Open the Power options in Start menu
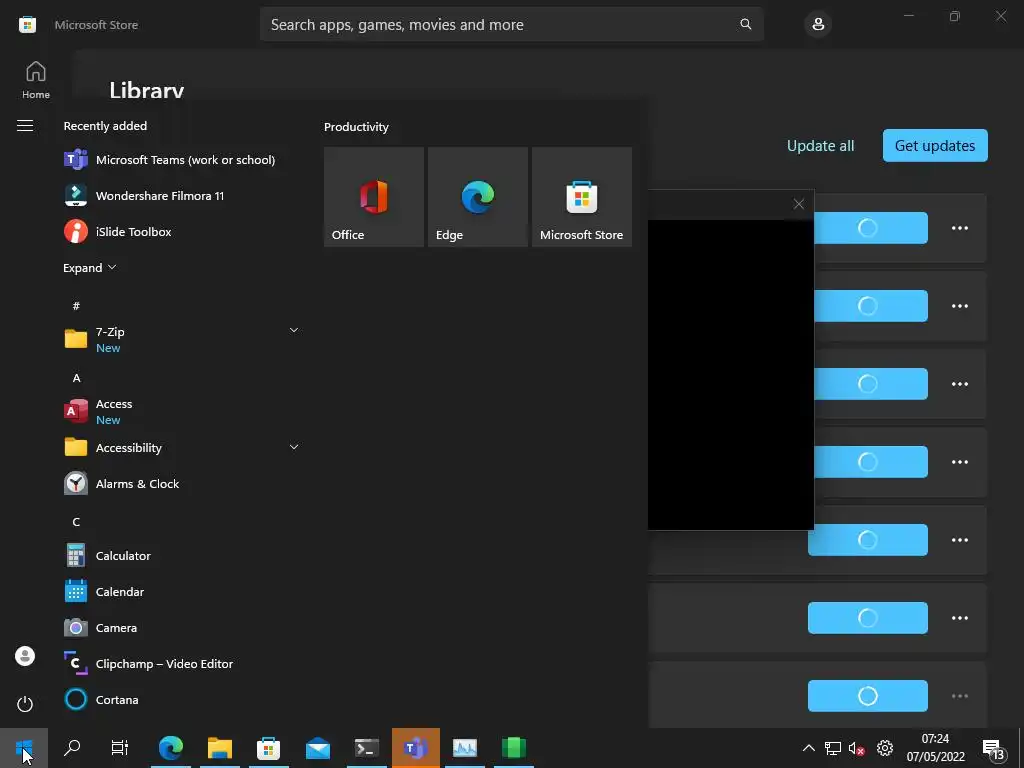The image size is (1024, 768). [25, 704]
